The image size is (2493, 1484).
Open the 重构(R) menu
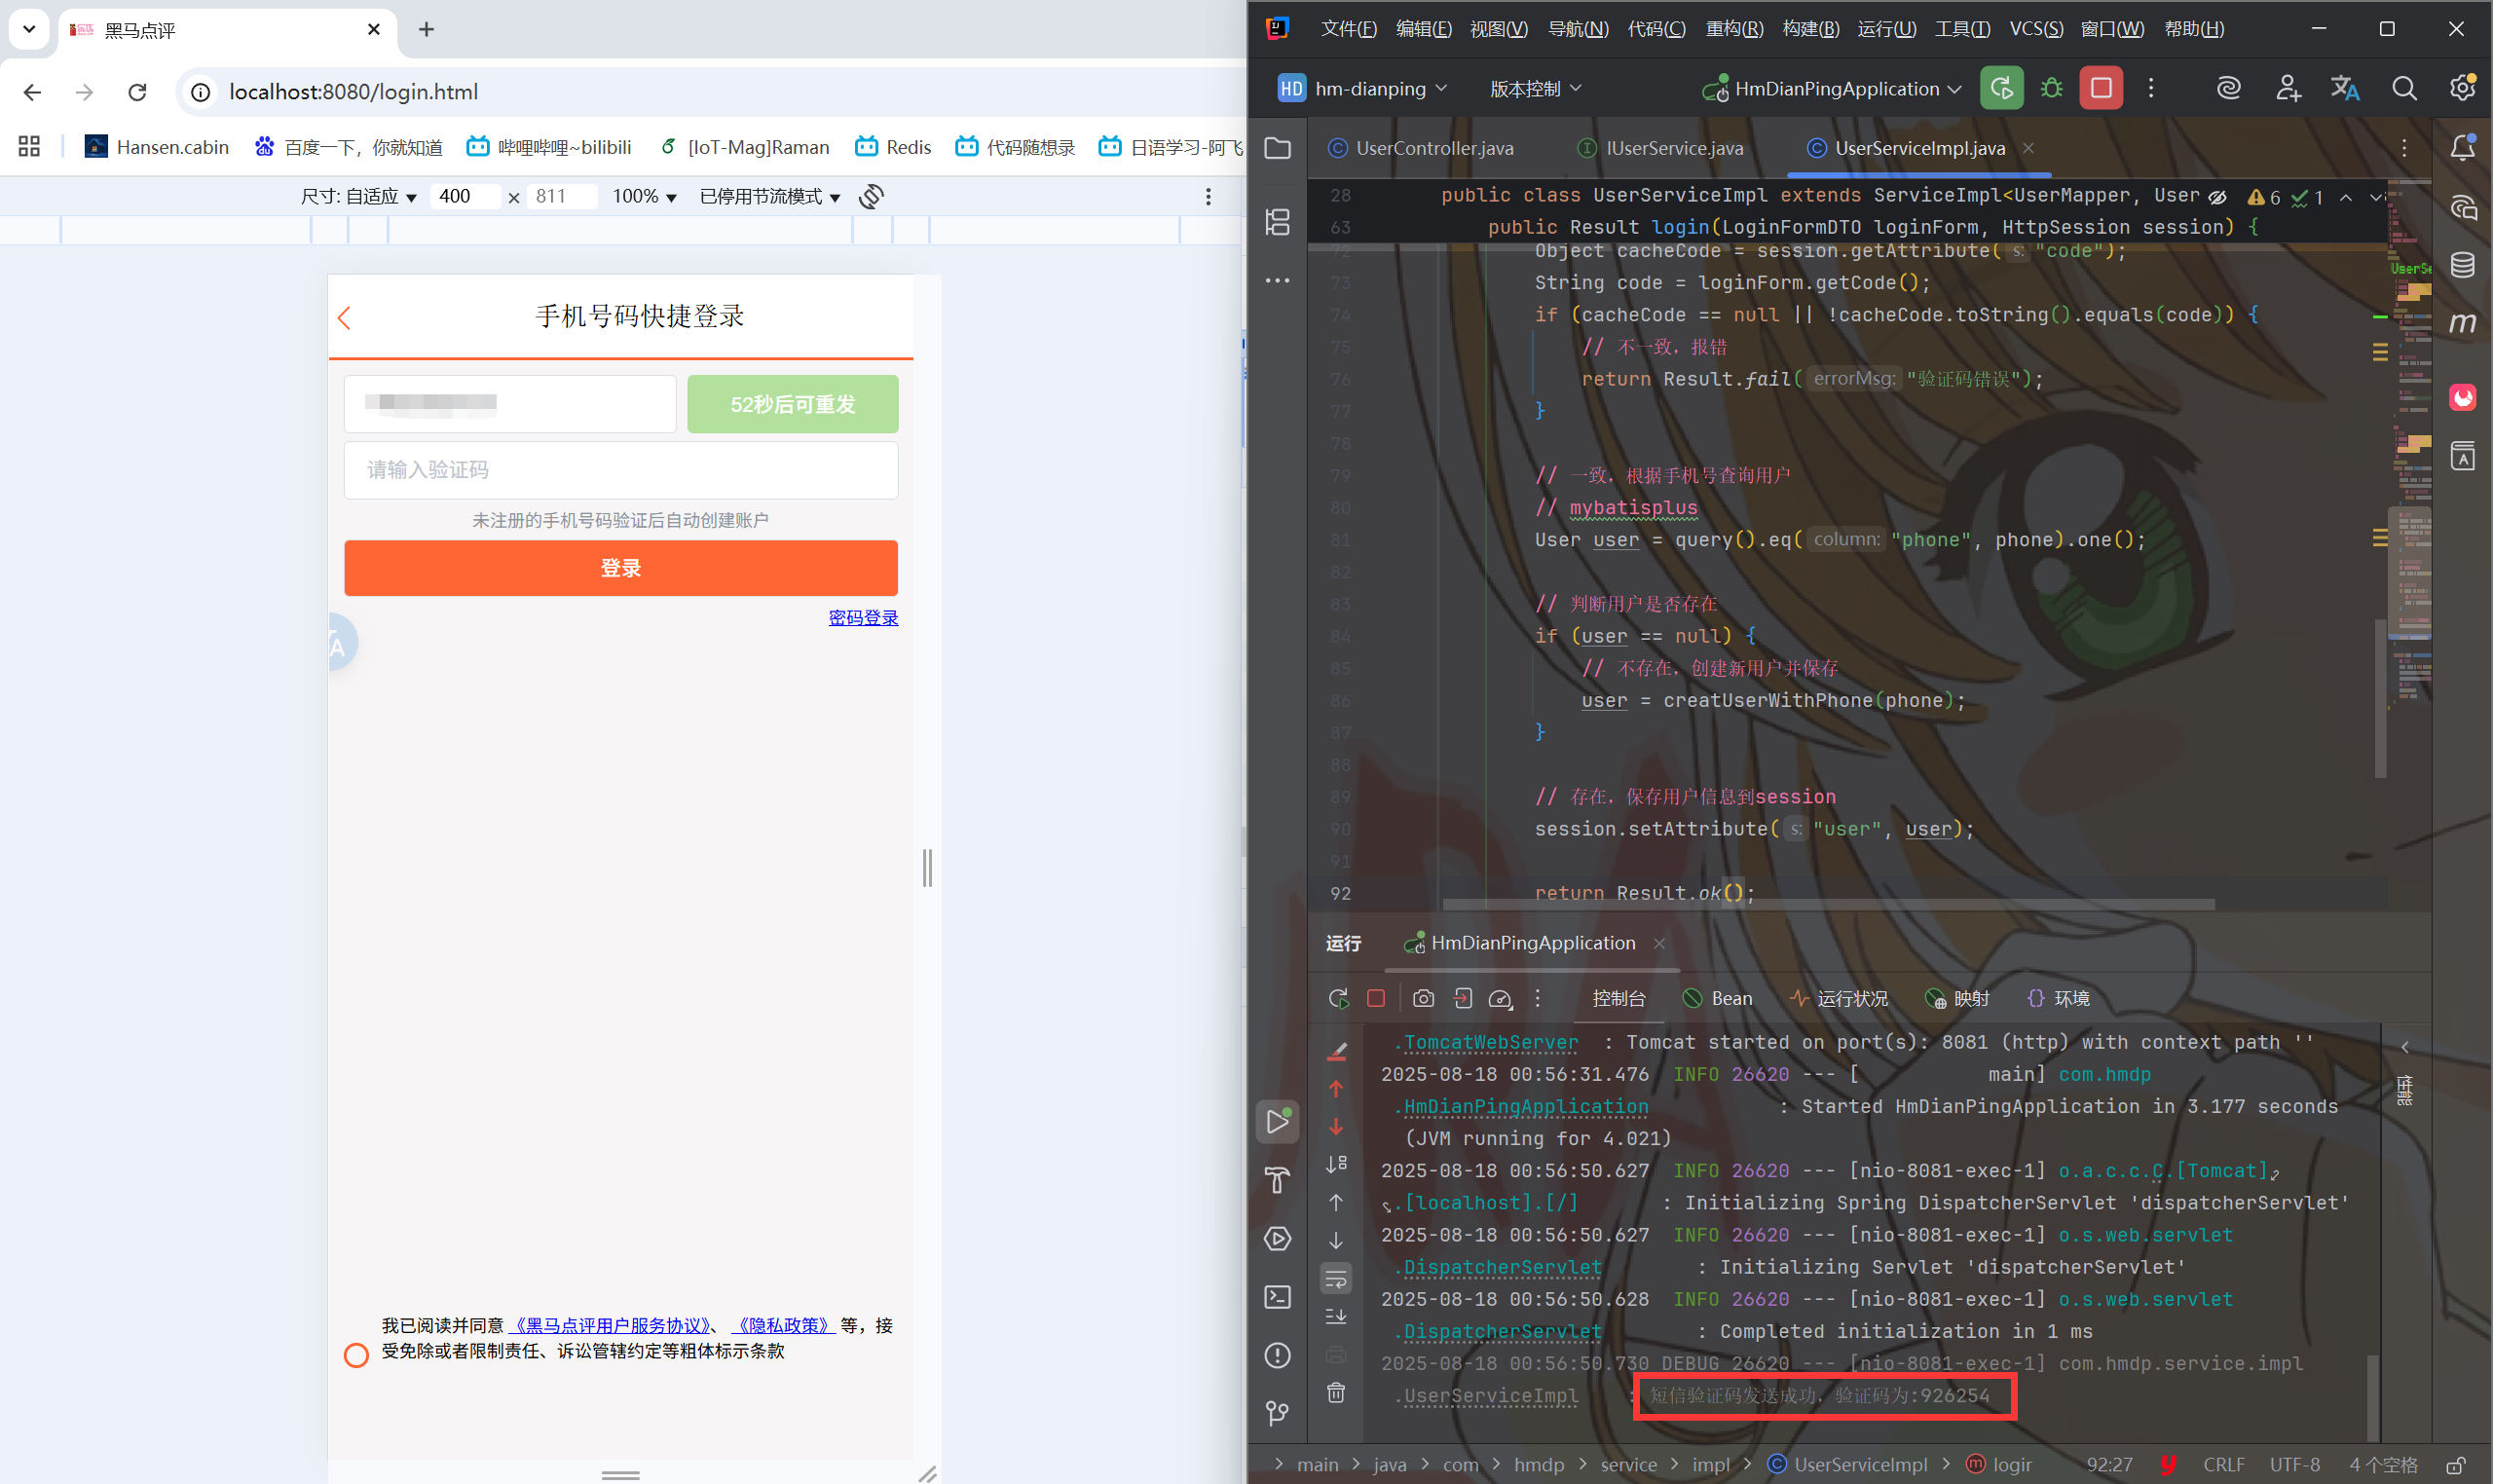[1733, 28]
